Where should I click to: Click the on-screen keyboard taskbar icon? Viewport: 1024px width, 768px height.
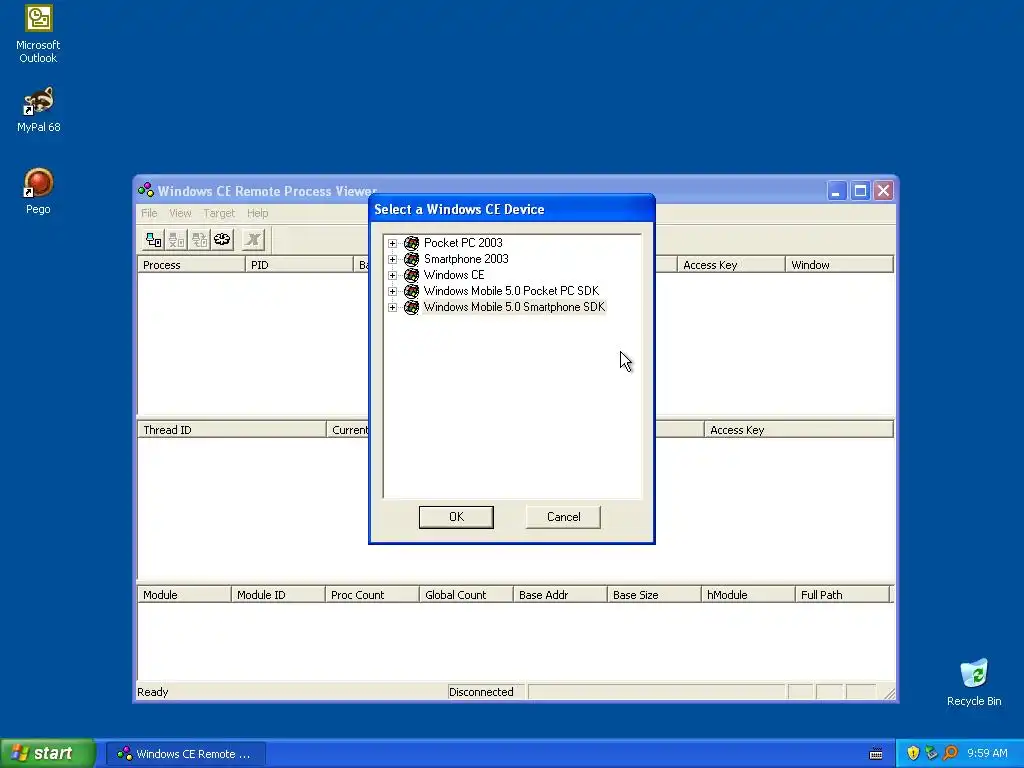(x=876, y=754)
